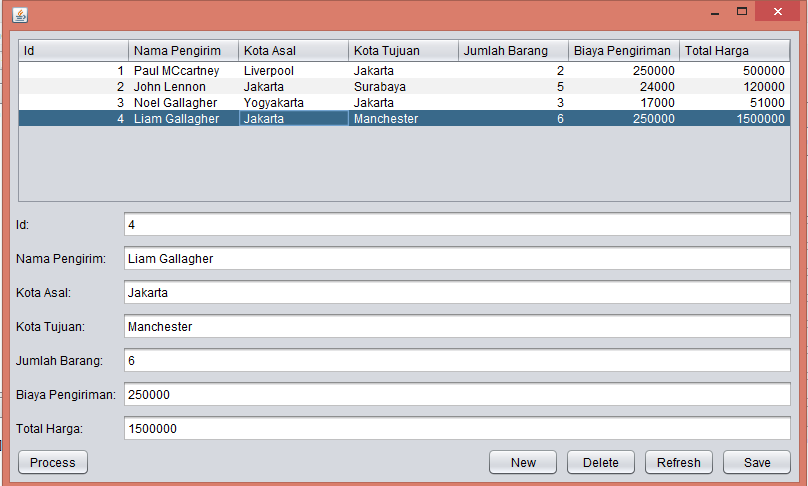Viewport: 808px width, 486px height.
Task: Focus the Kota Asal input field
Action: [x=457, y=292]
